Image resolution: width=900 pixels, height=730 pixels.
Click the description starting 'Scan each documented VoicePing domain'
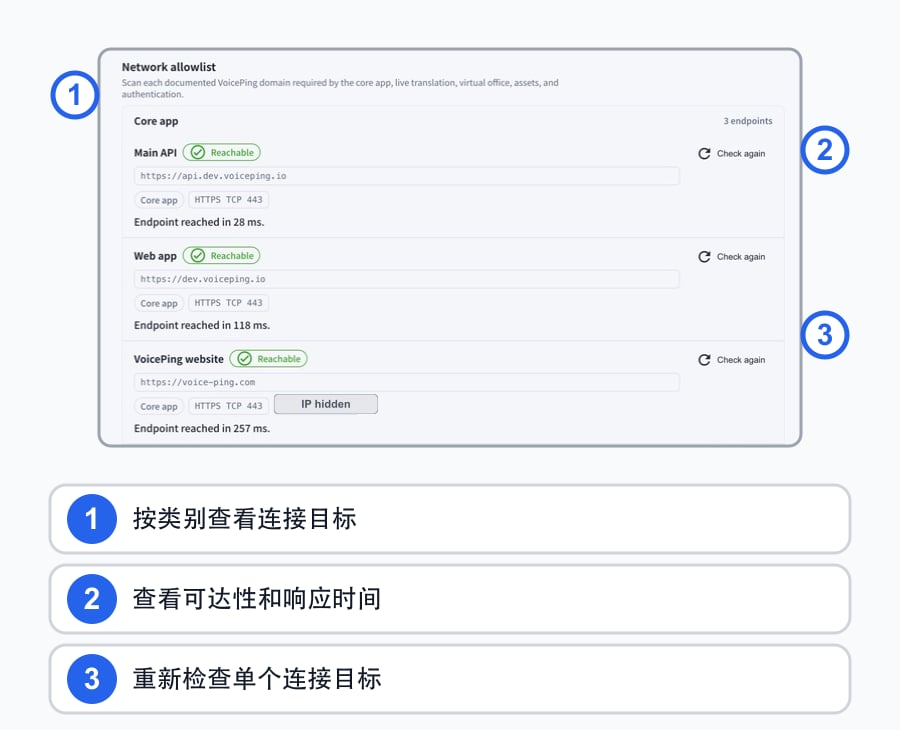point(340,88)
